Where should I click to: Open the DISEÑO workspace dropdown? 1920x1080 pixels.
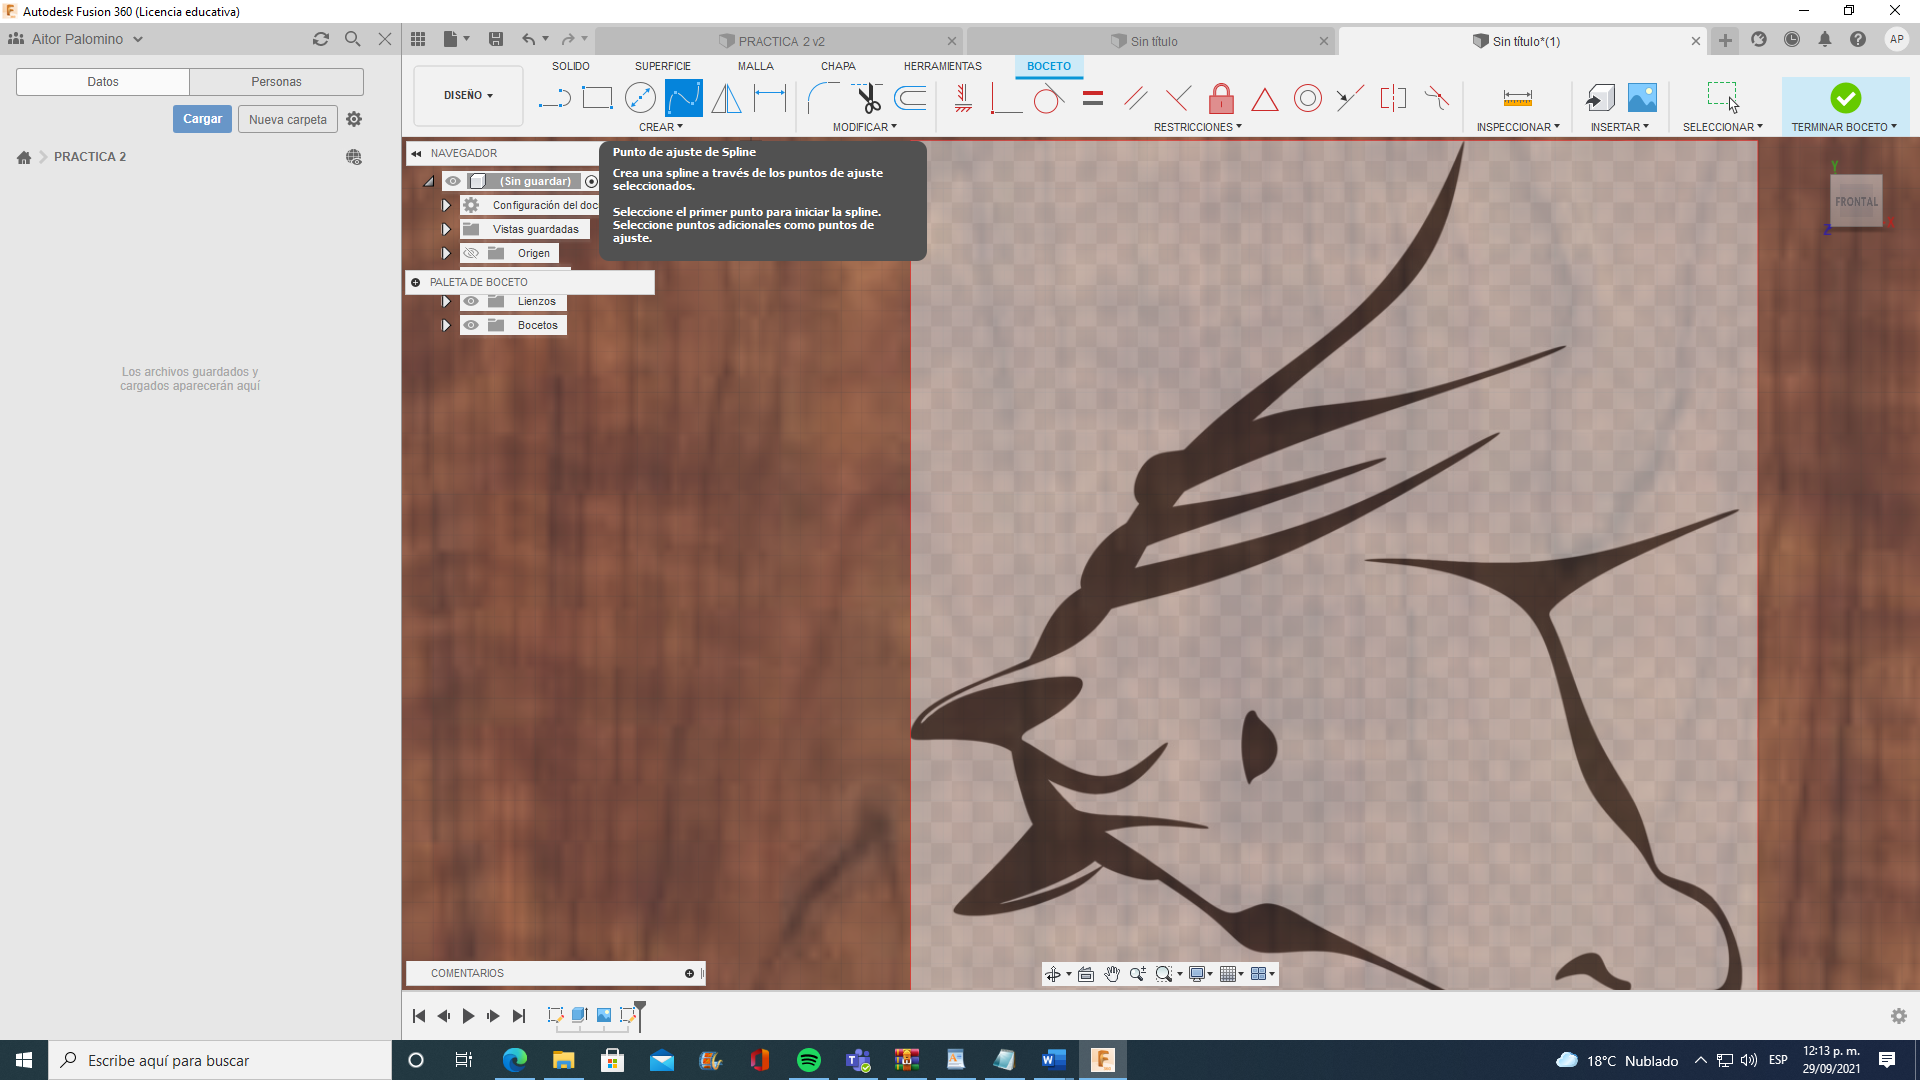pos(468,96)
